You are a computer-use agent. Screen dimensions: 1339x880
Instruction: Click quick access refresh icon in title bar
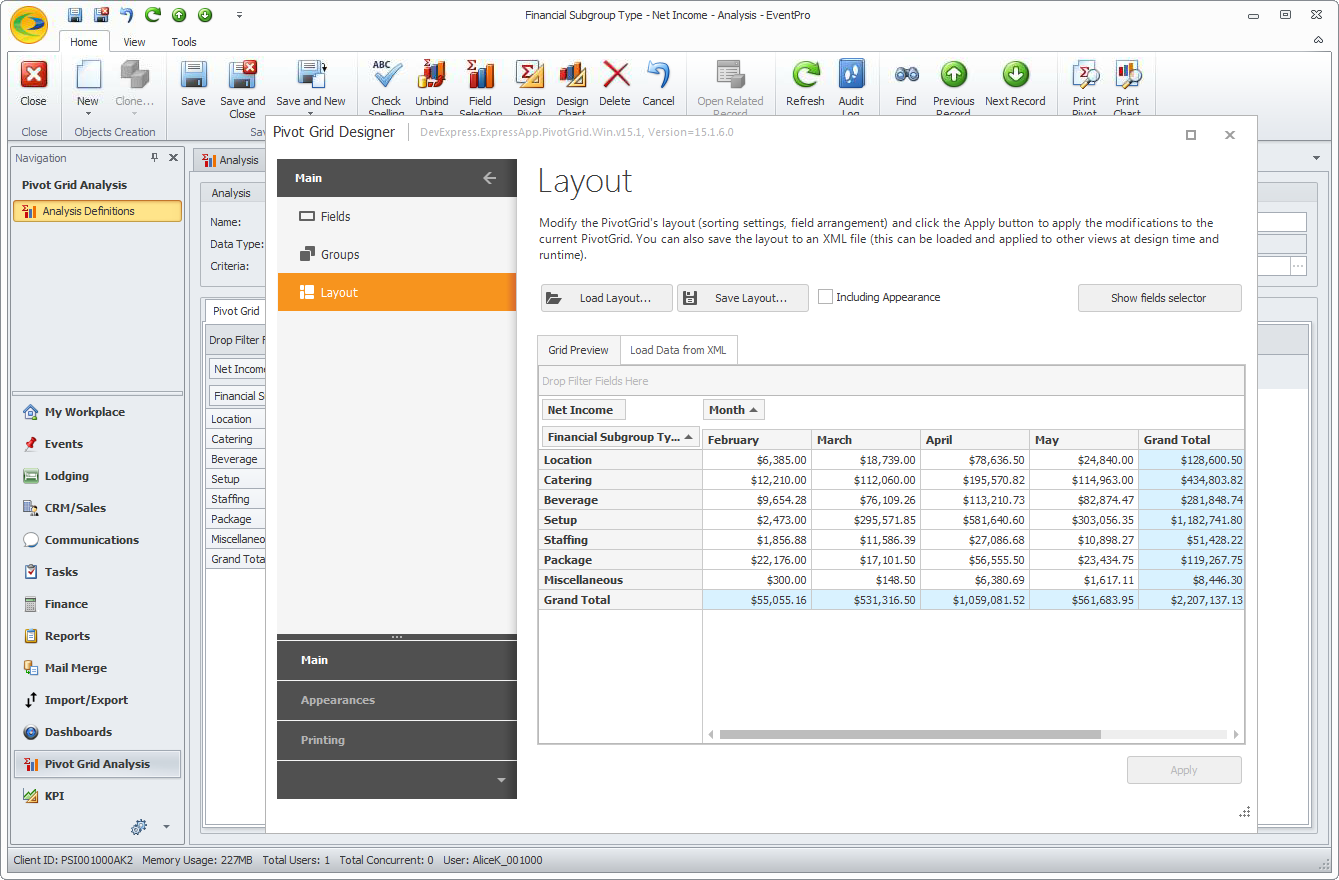click(x=153, y=14)
